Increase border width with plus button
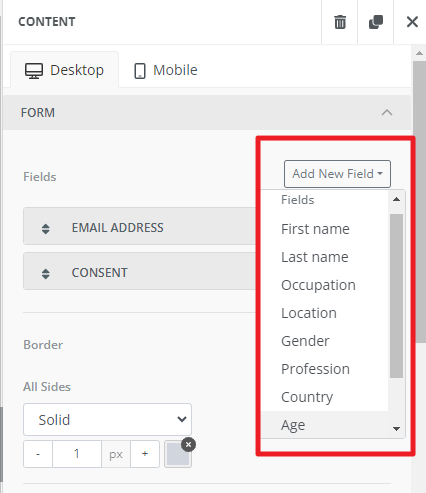Screen dimensions: 426x493 click(x=145, y=454)
